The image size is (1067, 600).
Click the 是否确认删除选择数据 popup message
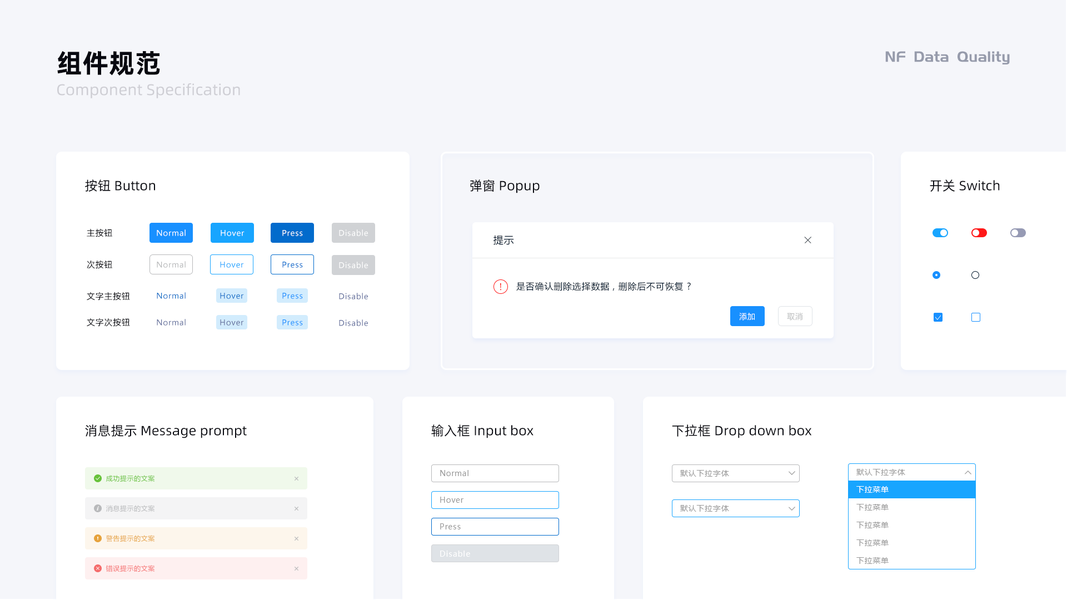[x=603, y=286]
